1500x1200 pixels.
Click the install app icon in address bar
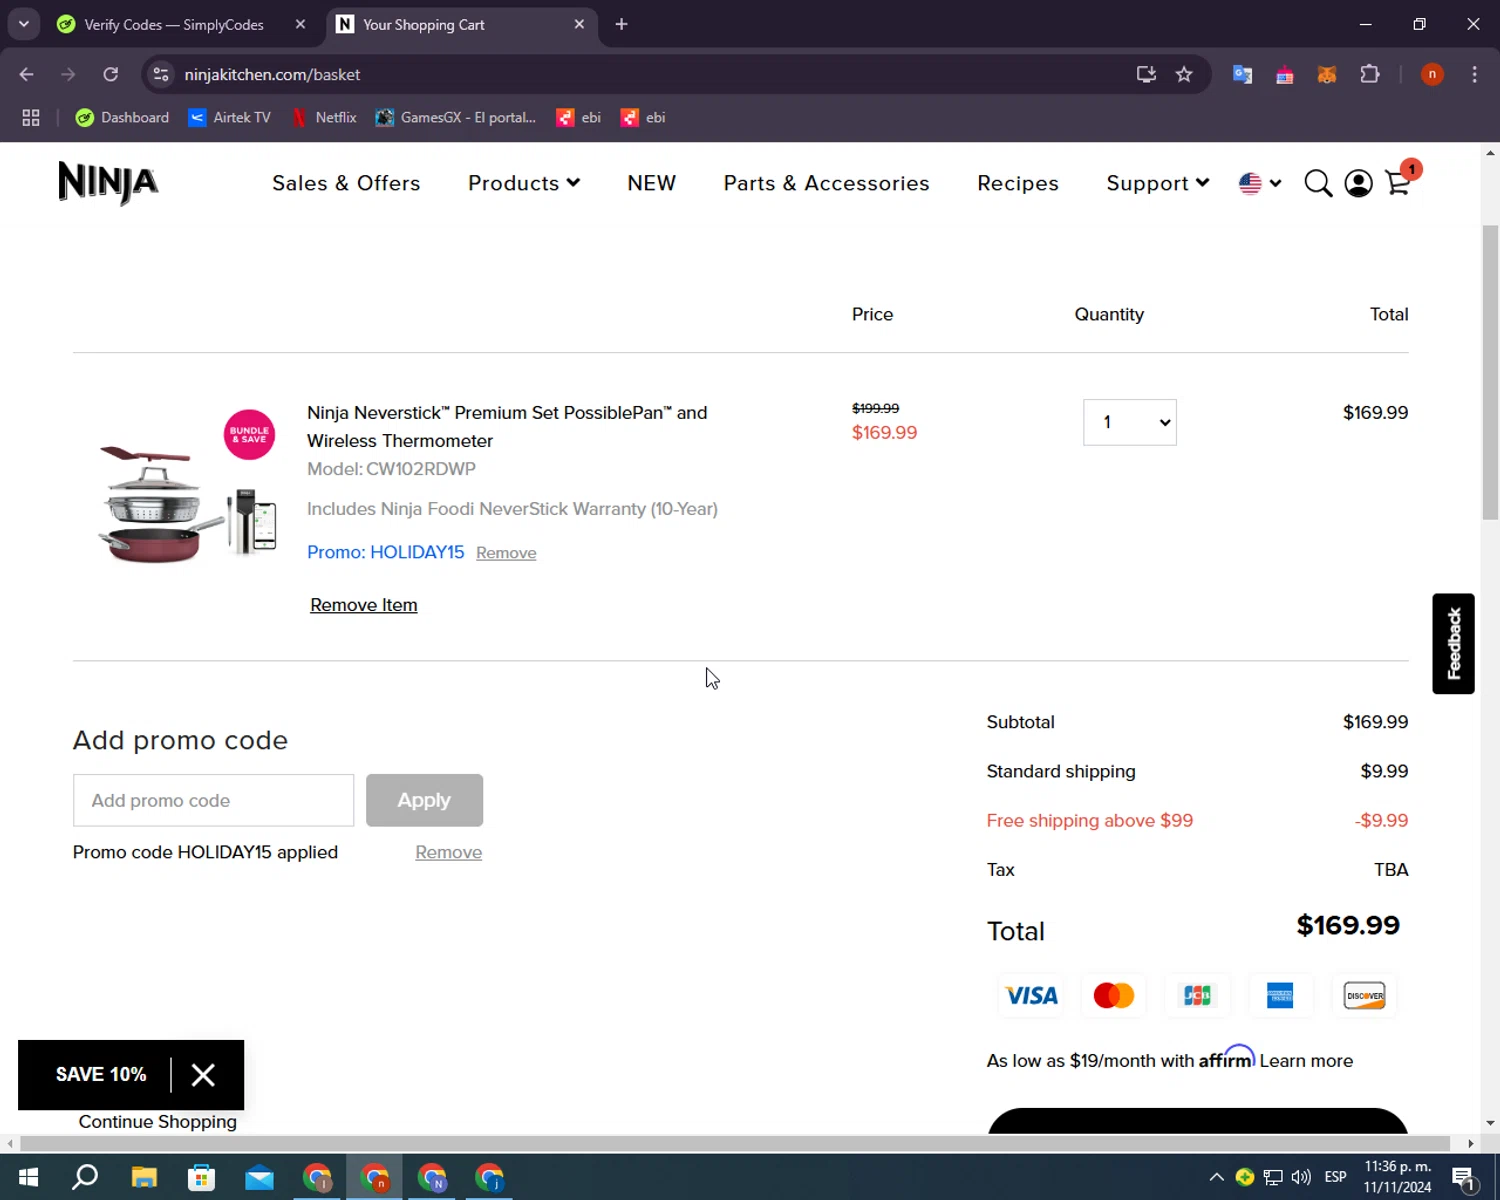pyautogui.click(x=1146, y=74)
